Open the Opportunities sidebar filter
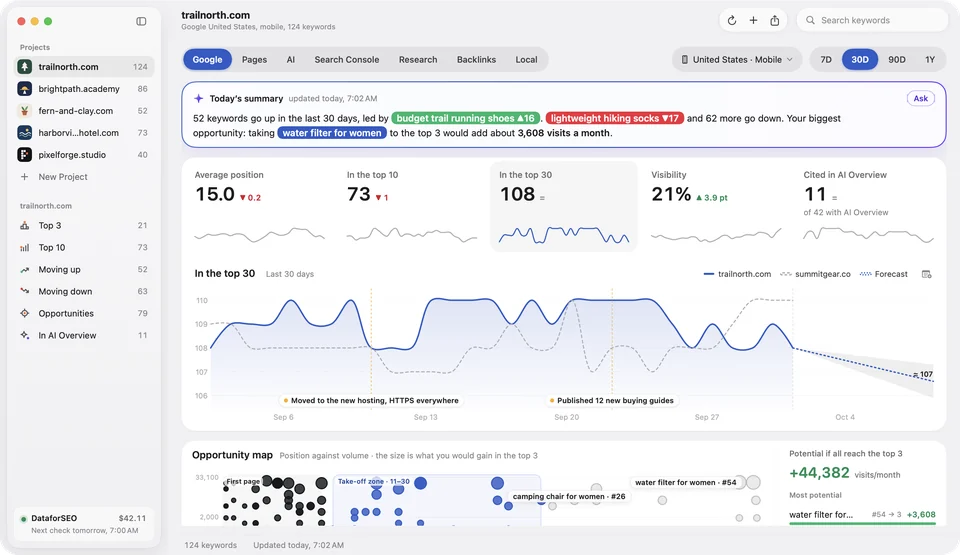 pyautogui.click(x=84, y=313)
